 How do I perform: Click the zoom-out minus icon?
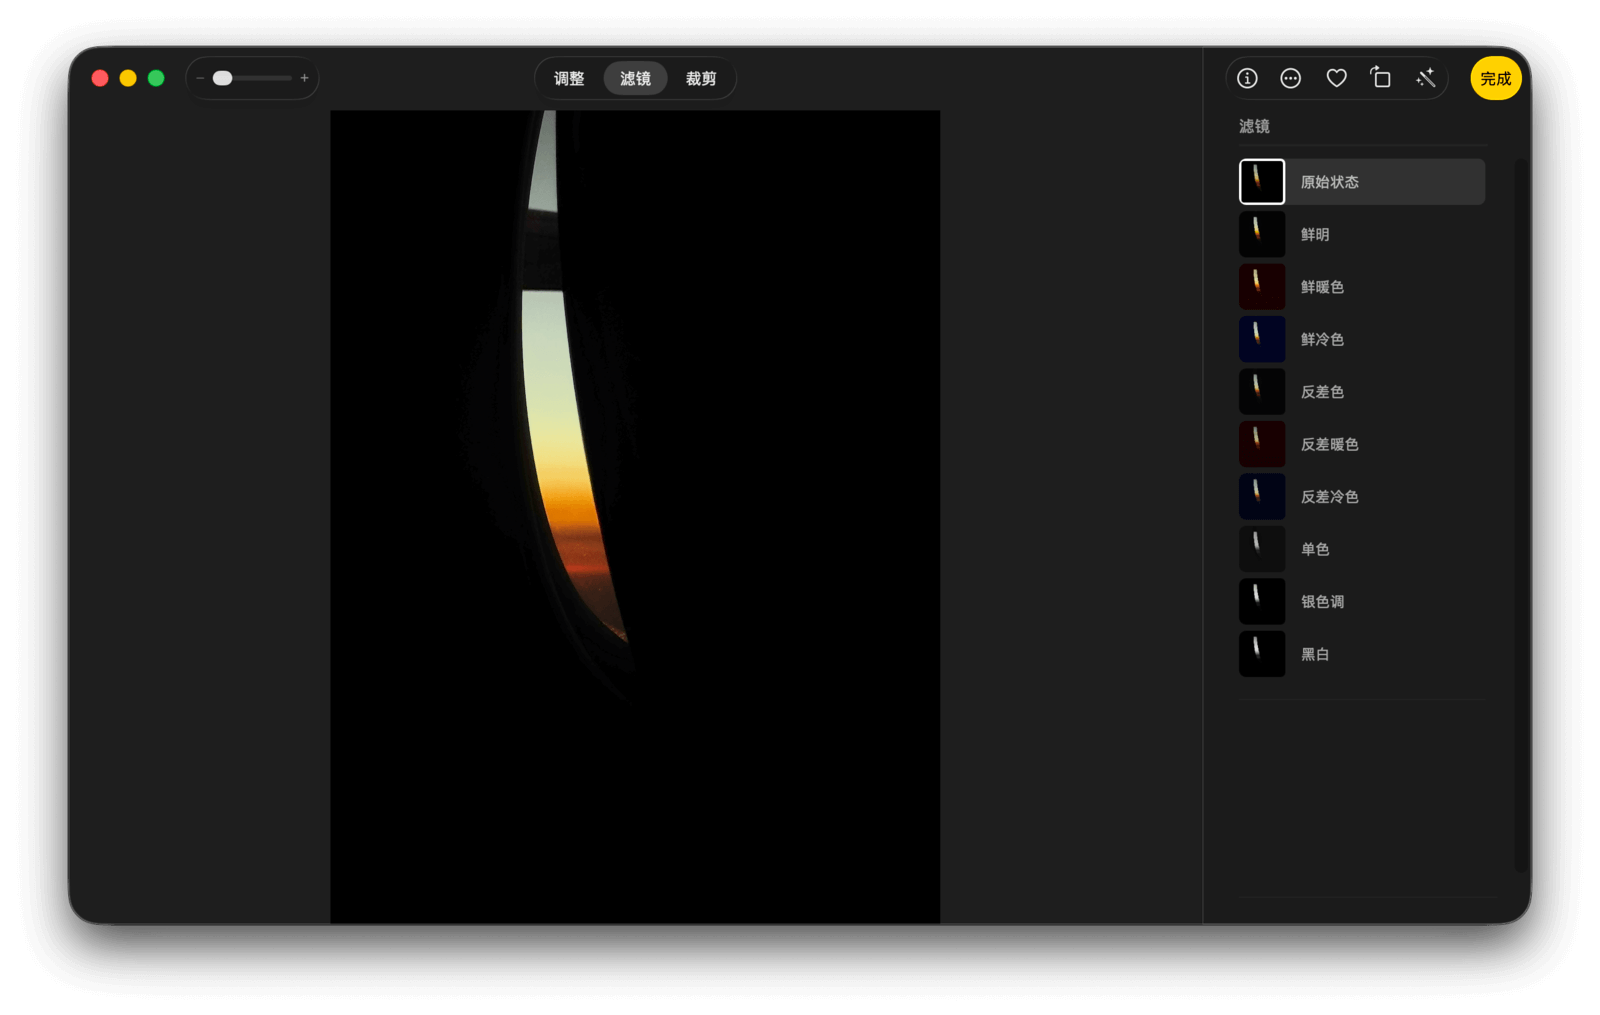pos(200,78)
